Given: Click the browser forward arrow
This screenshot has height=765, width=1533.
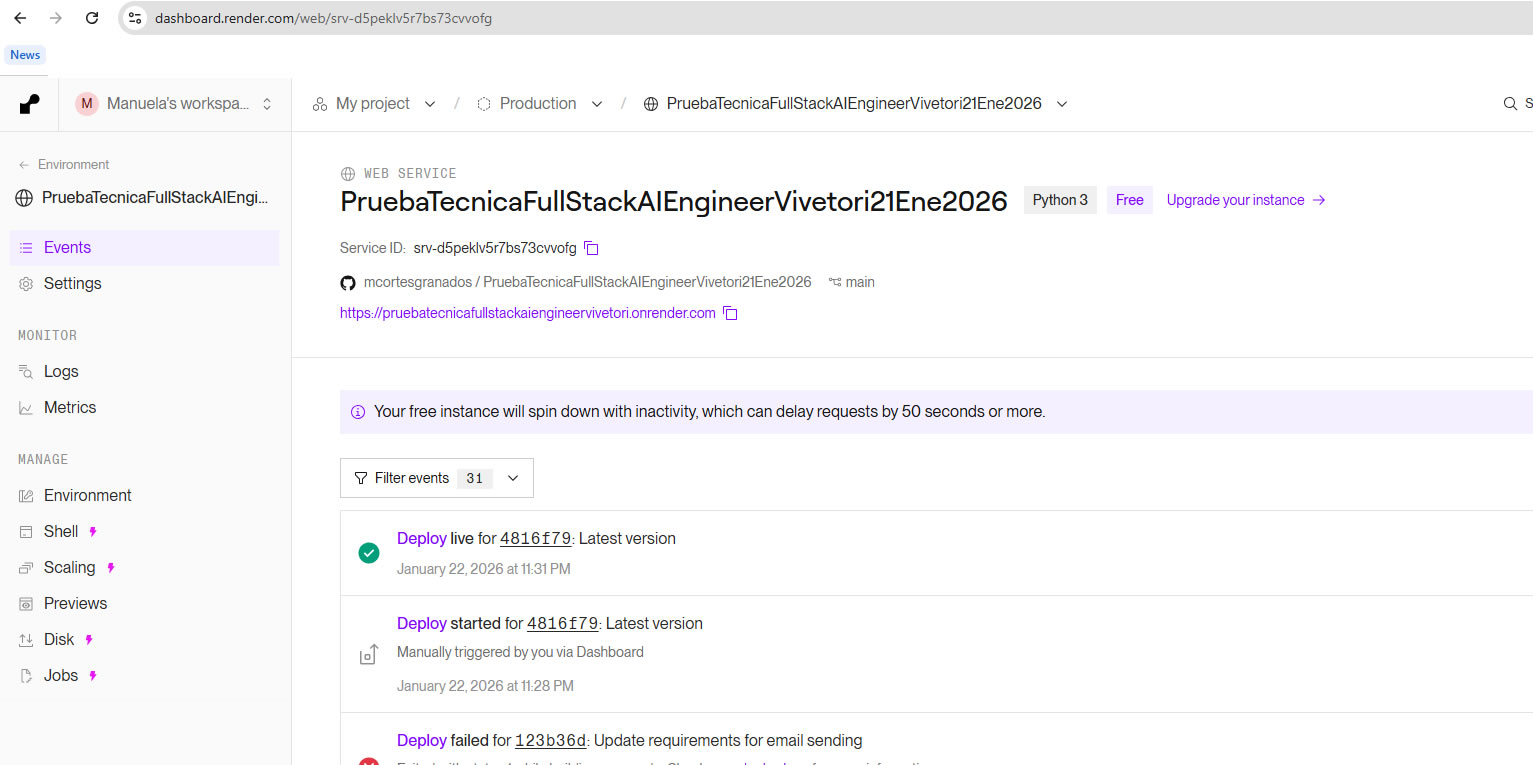Looking at the screenshot, I should click(56, 18).
